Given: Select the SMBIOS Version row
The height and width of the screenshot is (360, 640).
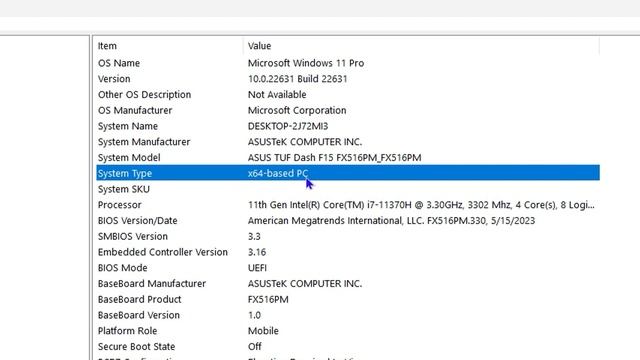Looking at the screenshot, I should [348, 236].
